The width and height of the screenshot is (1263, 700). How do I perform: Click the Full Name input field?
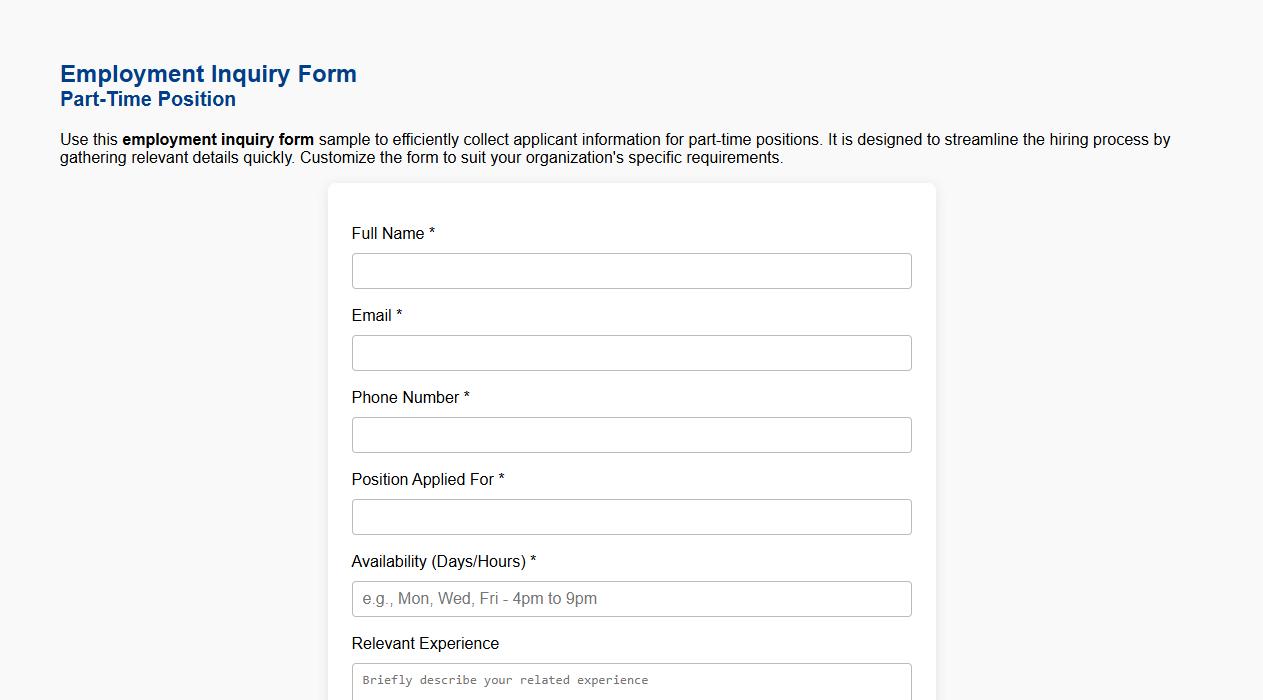point(631,270)
